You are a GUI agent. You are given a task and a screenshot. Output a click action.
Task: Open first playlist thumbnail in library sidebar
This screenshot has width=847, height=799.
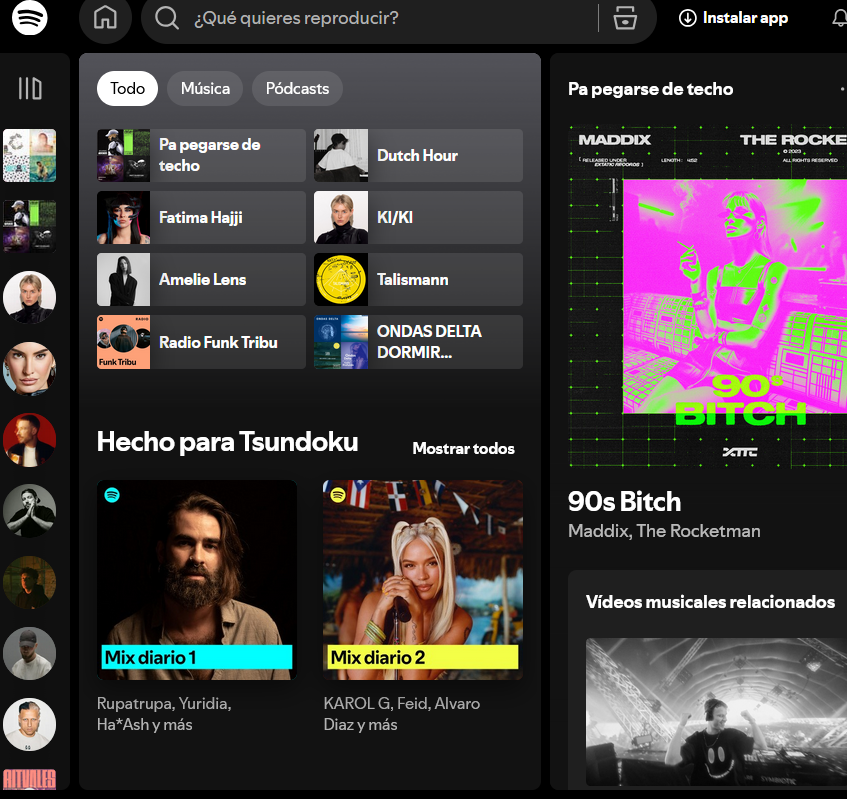[x=30, y=156]
